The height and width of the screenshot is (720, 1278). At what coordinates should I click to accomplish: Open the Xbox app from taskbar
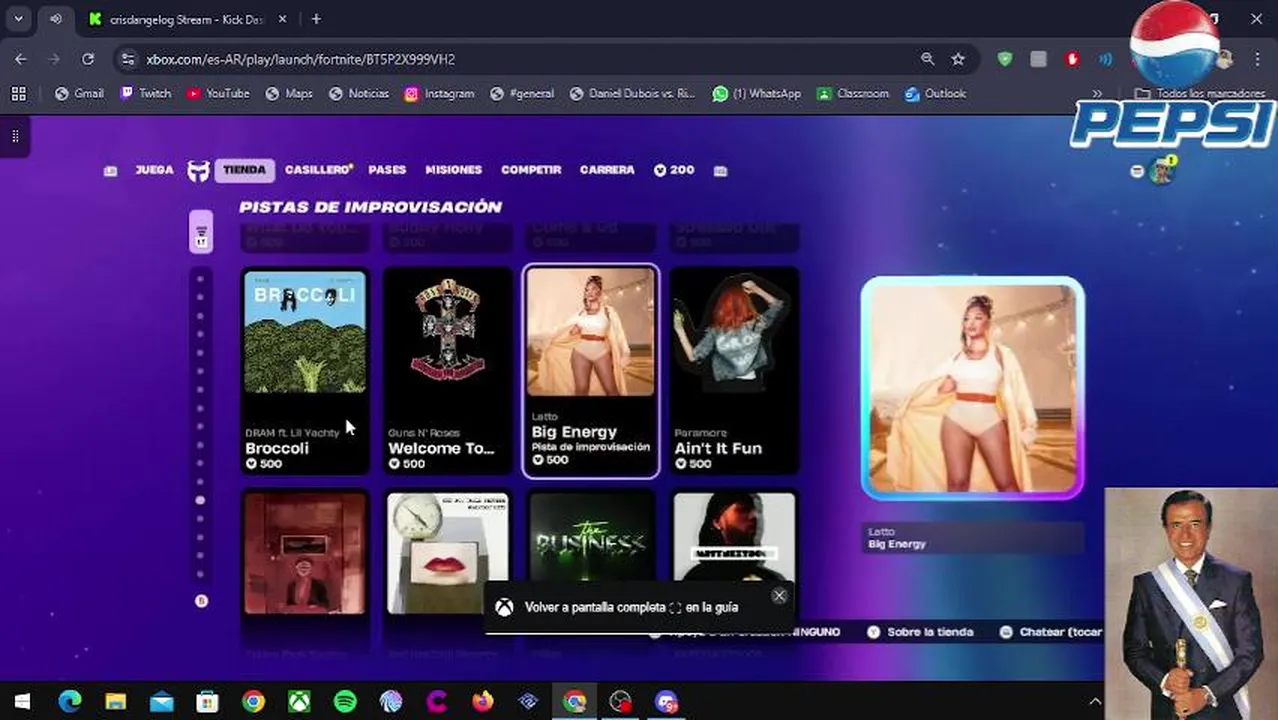tap(299, 702)
